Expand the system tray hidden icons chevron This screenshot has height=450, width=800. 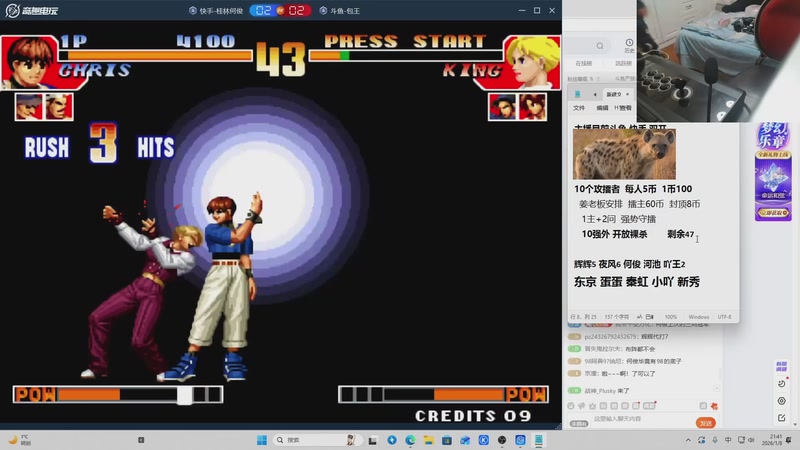(688, 440)
